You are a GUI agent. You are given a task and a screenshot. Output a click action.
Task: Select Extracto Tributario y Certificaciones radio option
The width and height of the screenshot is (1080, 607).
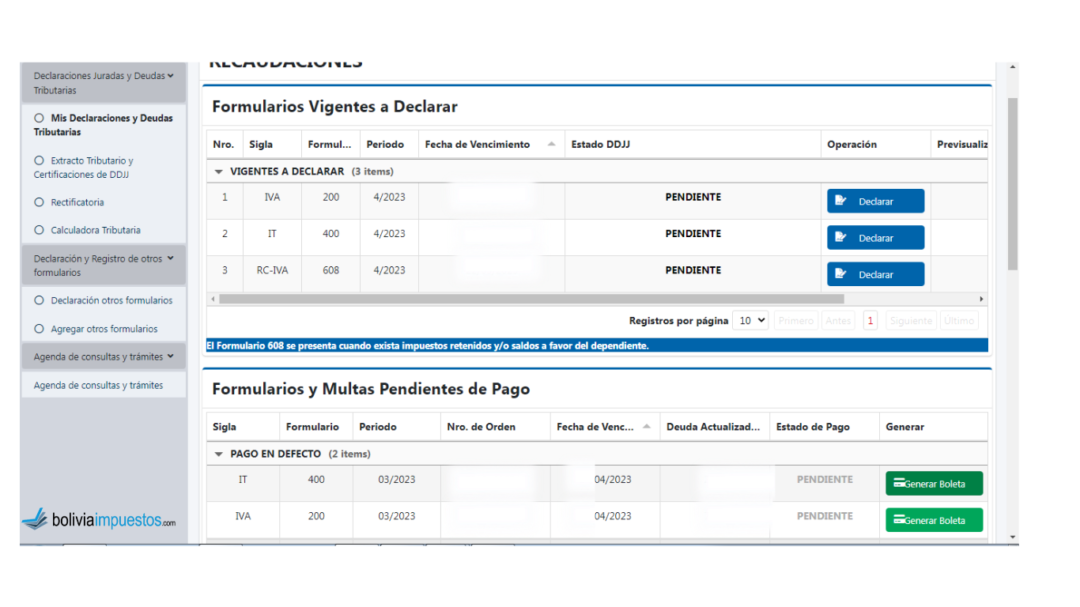coord(40,160)
